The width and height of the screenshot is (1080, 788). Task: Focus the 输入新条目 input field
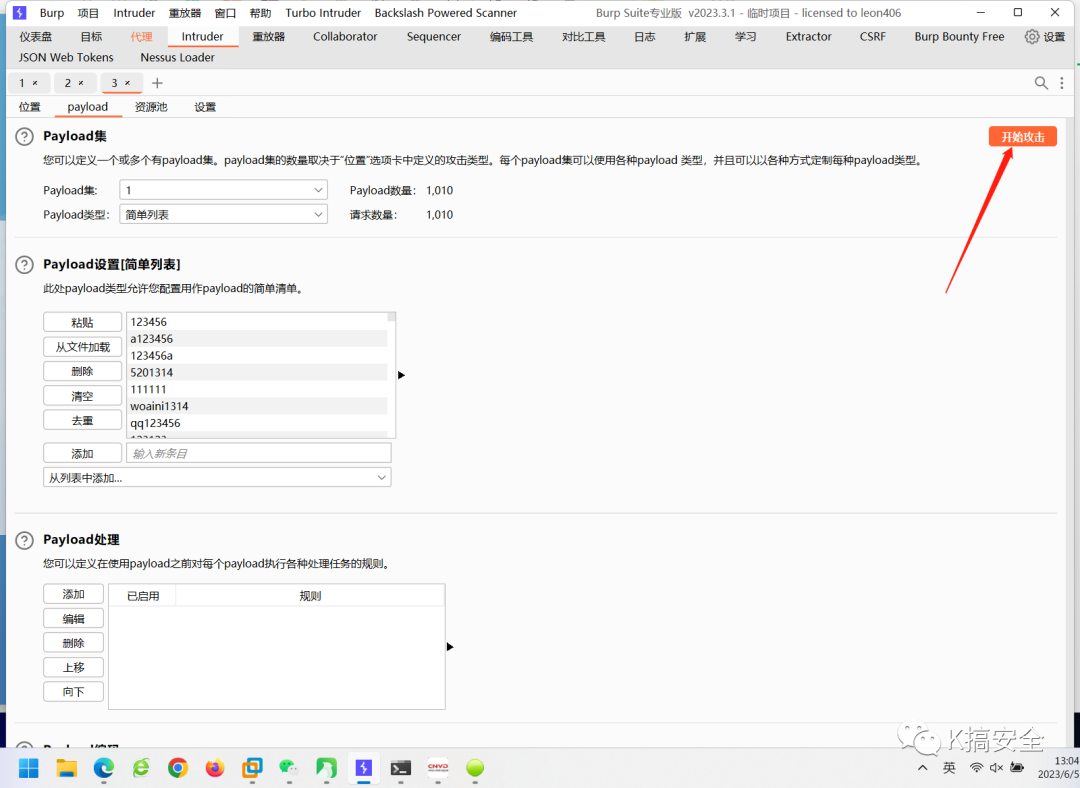pos(259,453)
